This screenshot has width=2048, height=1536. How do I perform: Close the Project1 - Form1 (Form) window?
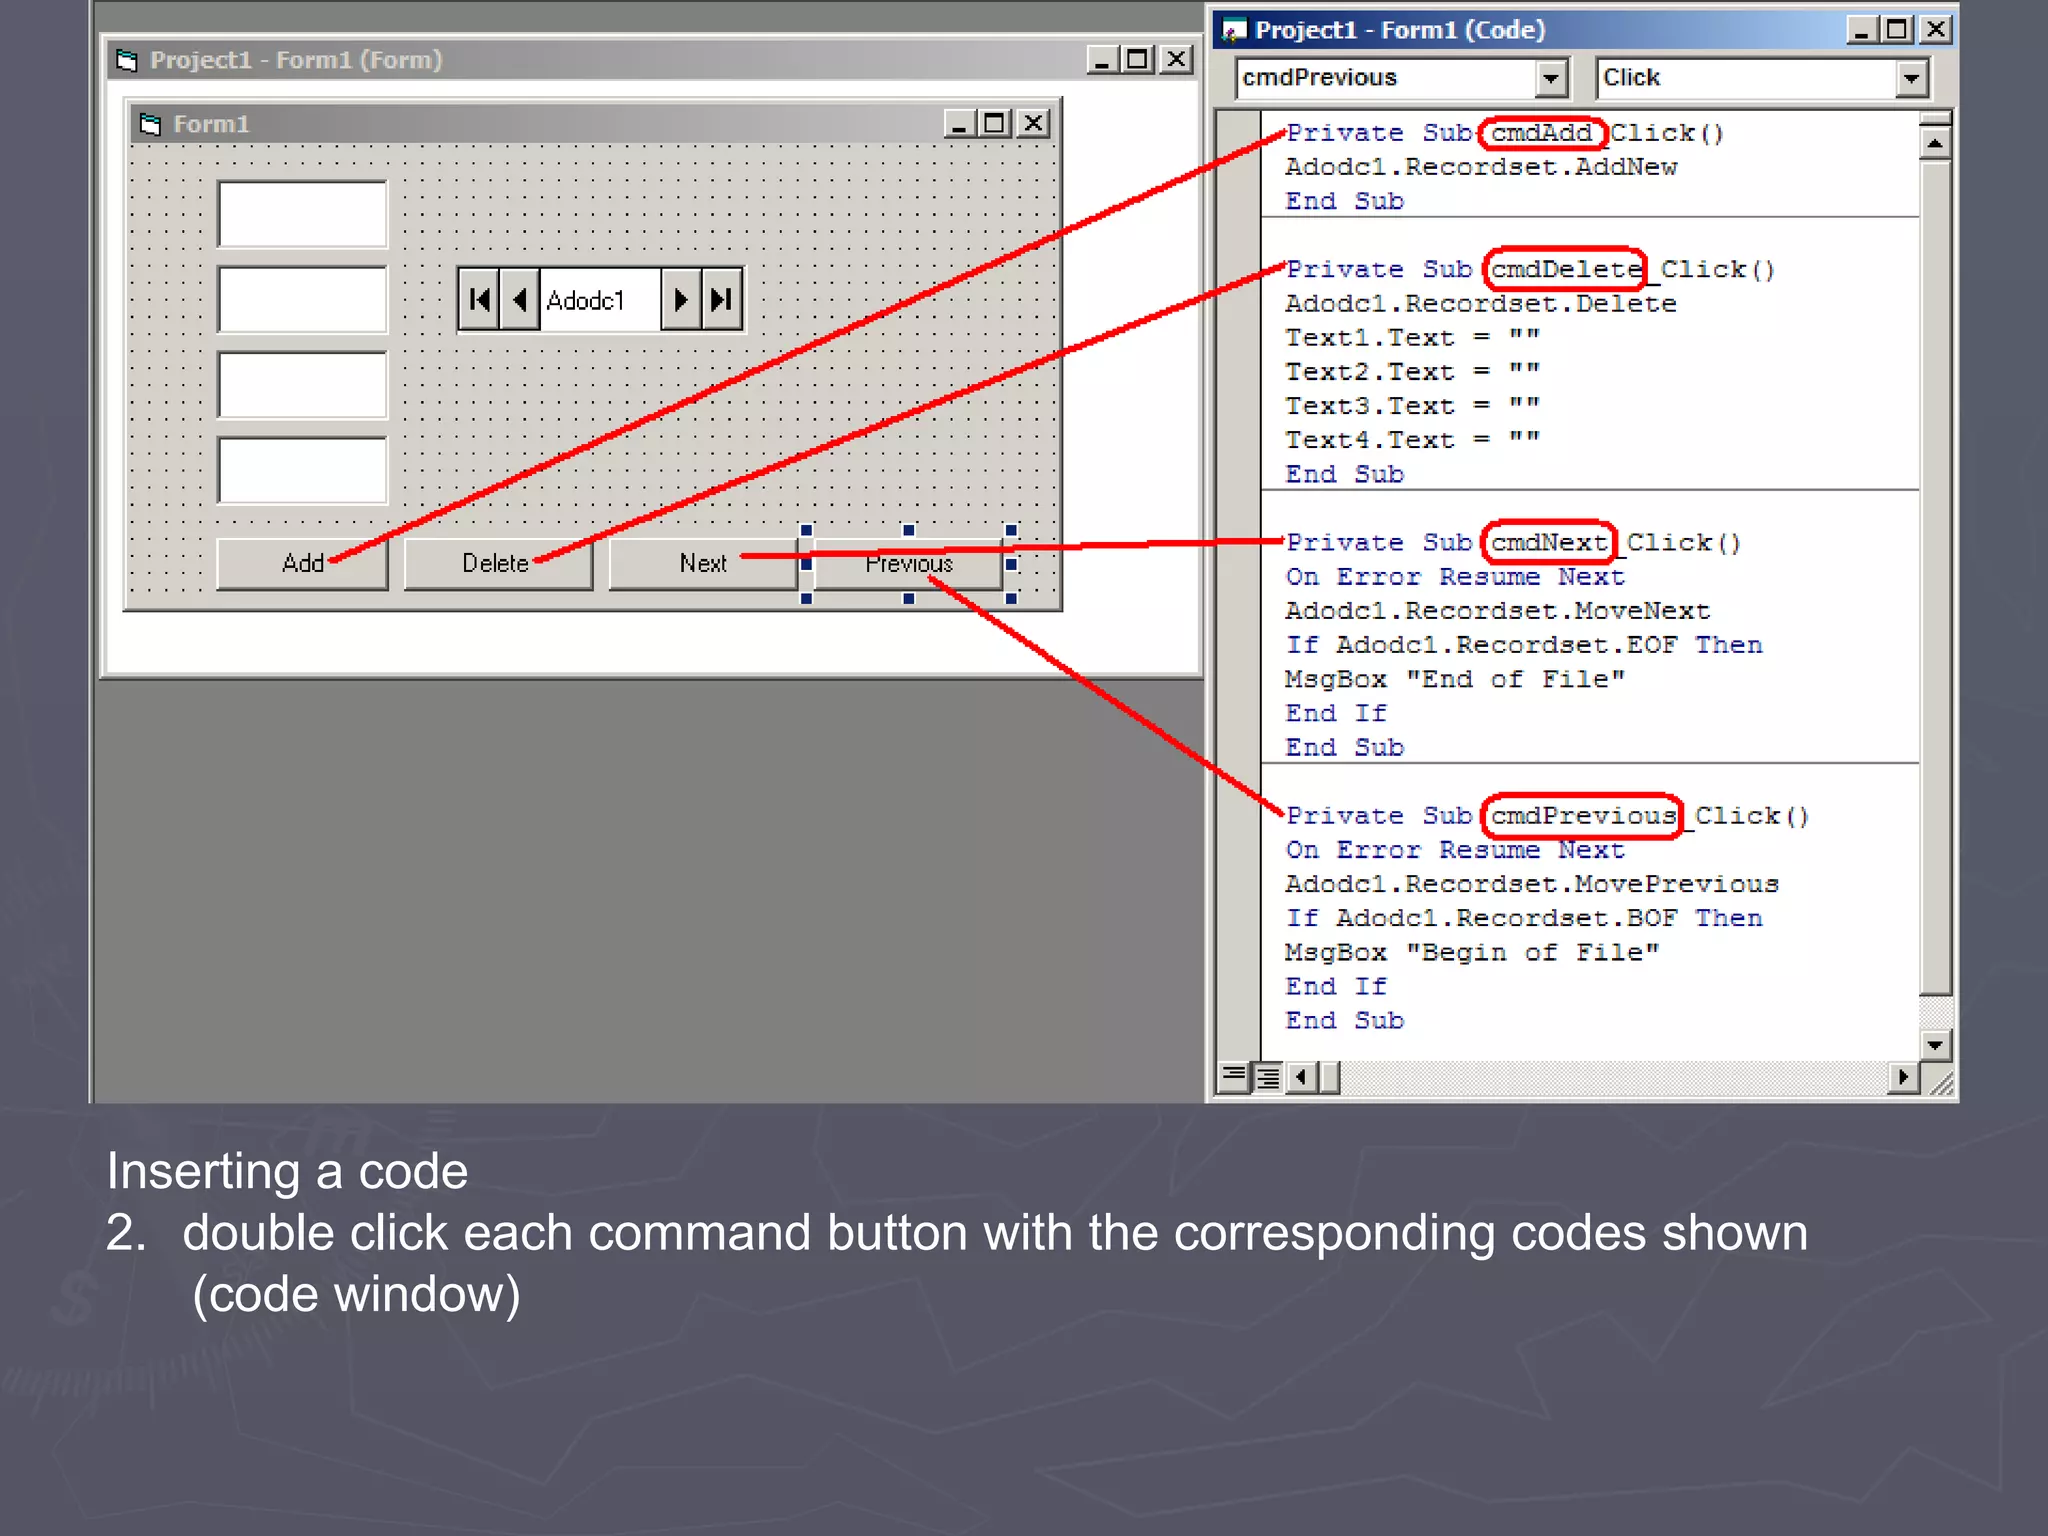pyautogui.click(x=1177, y=60)
